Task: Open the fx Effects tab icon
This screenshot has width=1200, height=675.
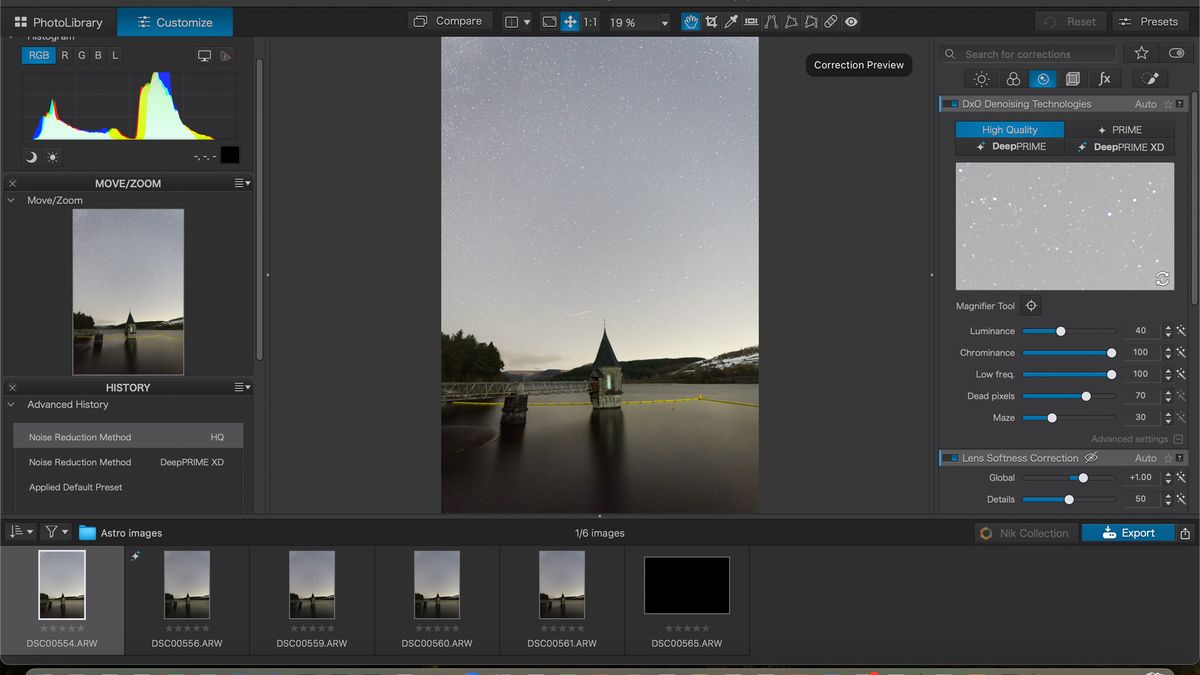Action: pos(1104,79)
